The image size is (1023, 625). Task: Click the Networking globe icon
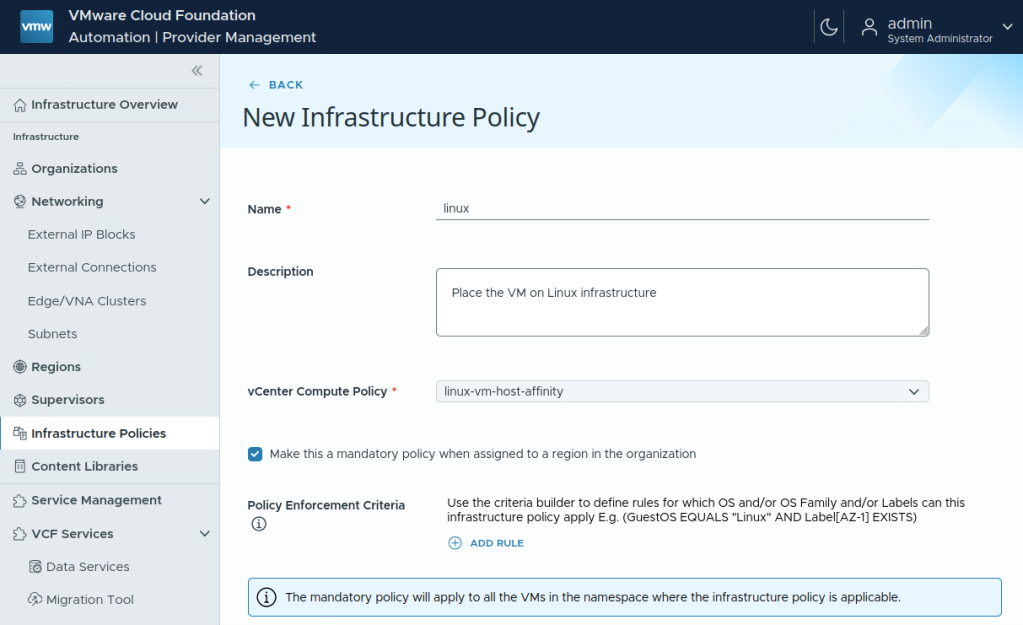(20, 202)
